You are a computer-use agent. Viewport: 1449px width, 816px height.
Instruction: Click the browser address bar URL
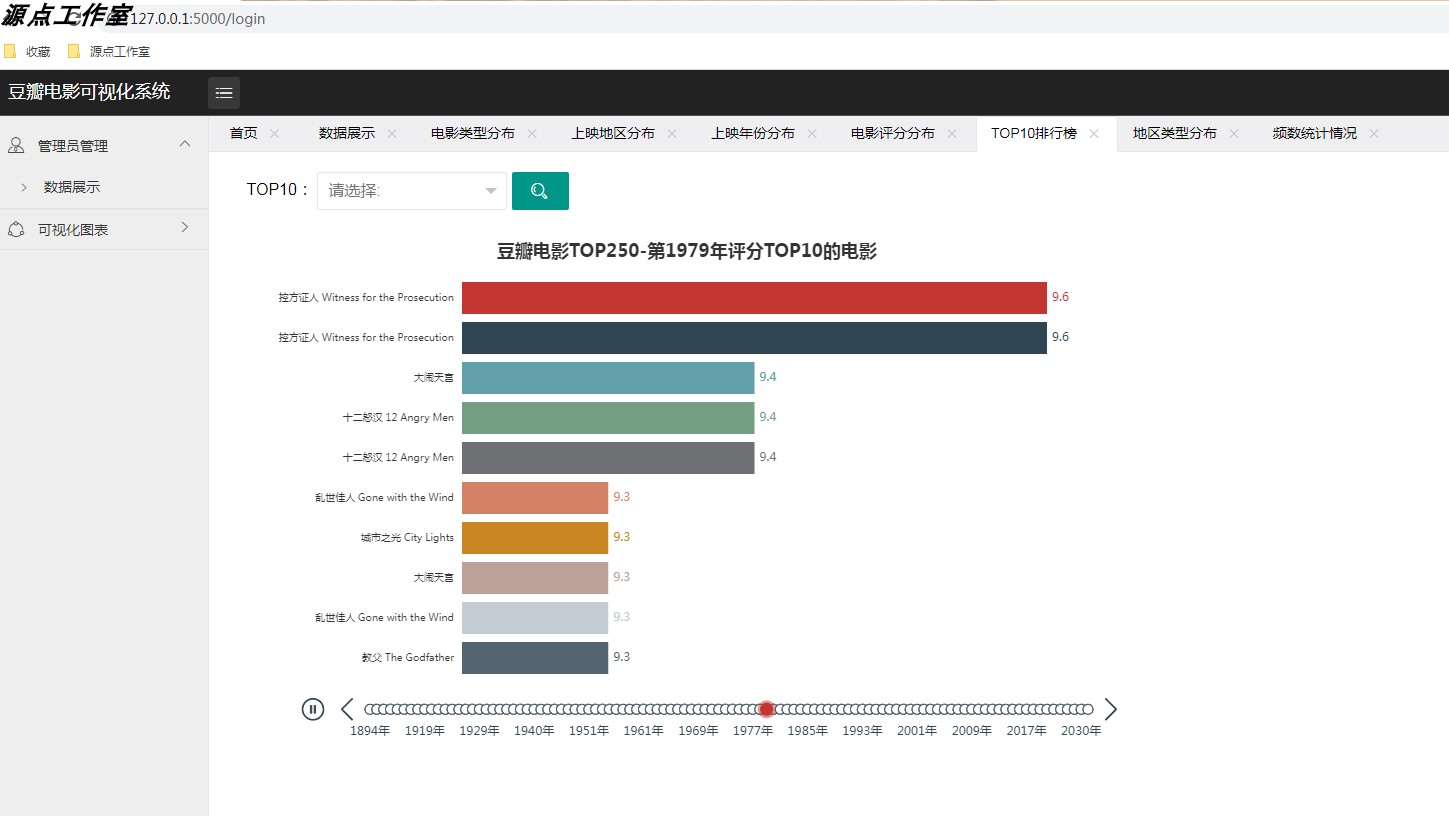click(x=198, y=19)
